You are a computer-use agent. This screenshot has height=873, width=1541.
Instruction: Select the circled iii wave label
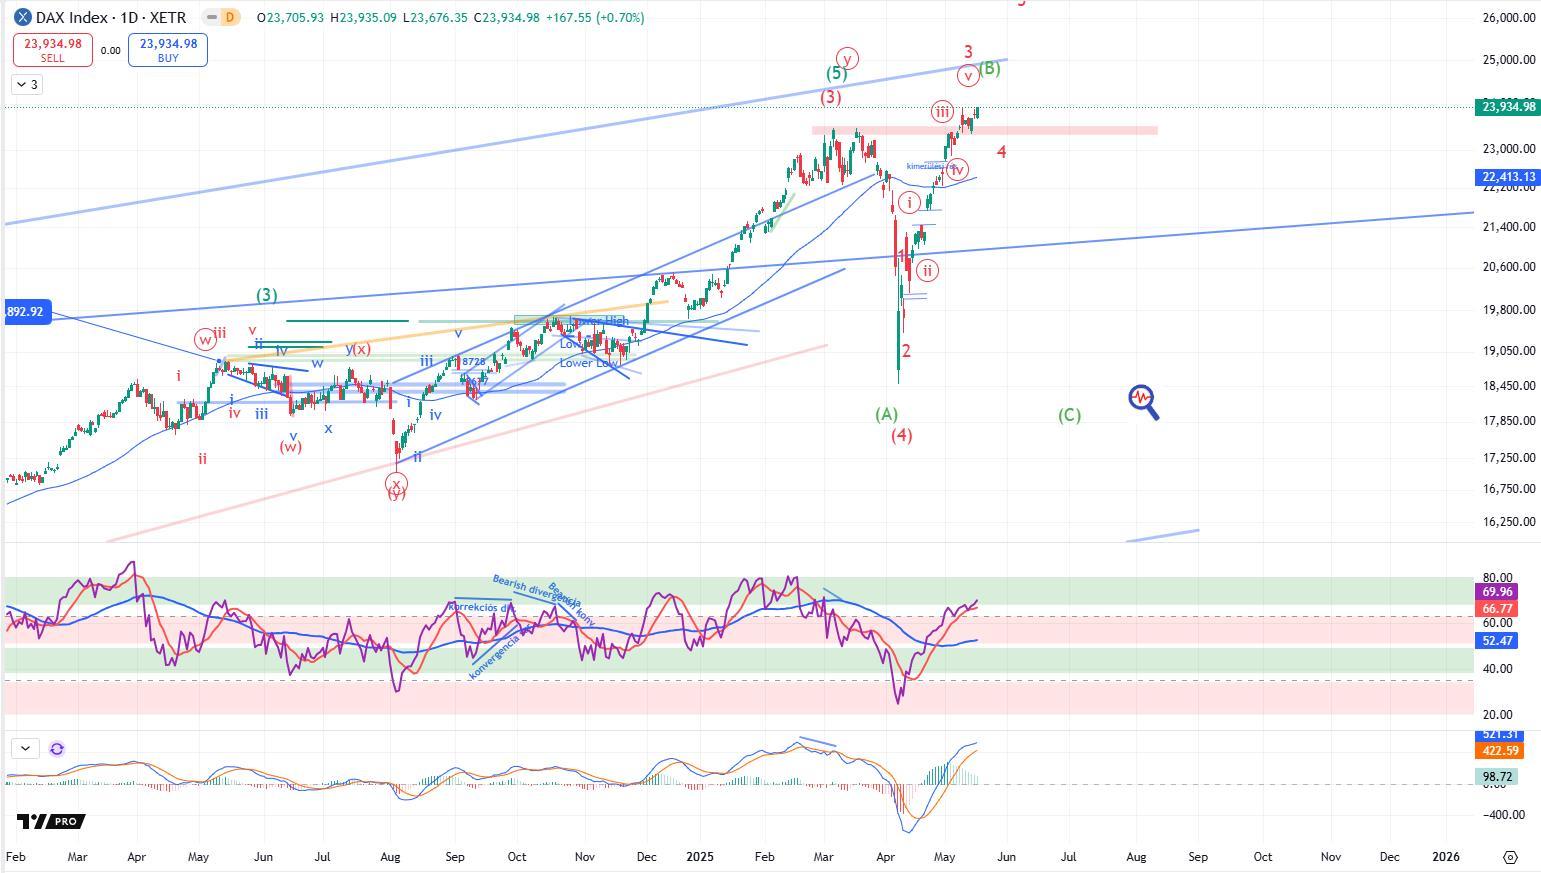[942, 111]
